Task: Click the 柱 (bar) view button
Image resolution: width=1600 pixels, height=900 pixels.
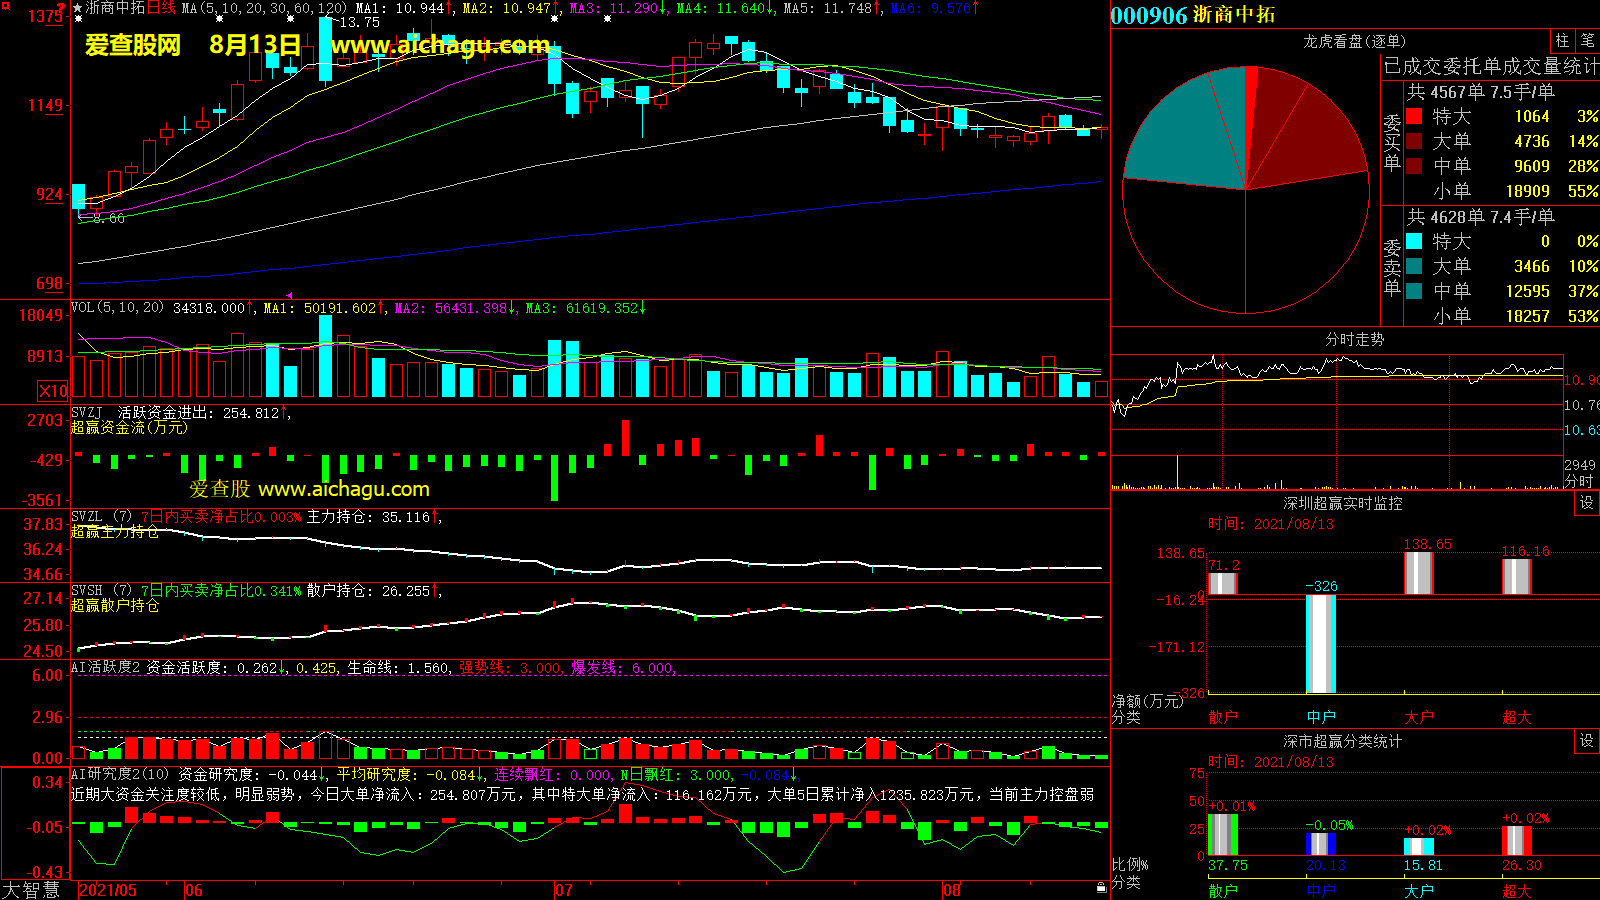Action: pos(1562,41)
